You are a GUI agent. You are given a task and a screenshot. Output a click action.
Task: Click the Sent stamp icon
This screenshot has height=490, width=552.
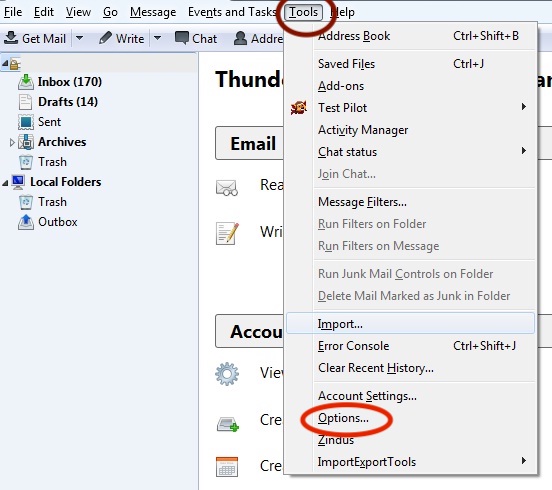pyautogui.click(x=26, y=122)
